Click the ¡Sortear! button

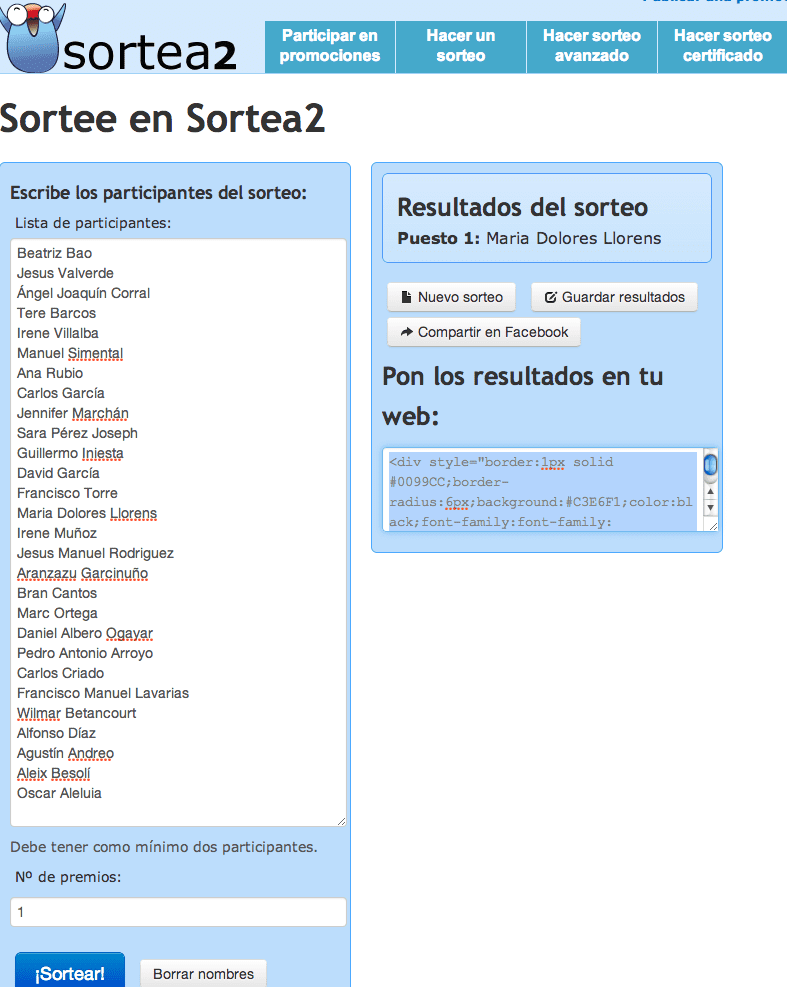point(70,970)
